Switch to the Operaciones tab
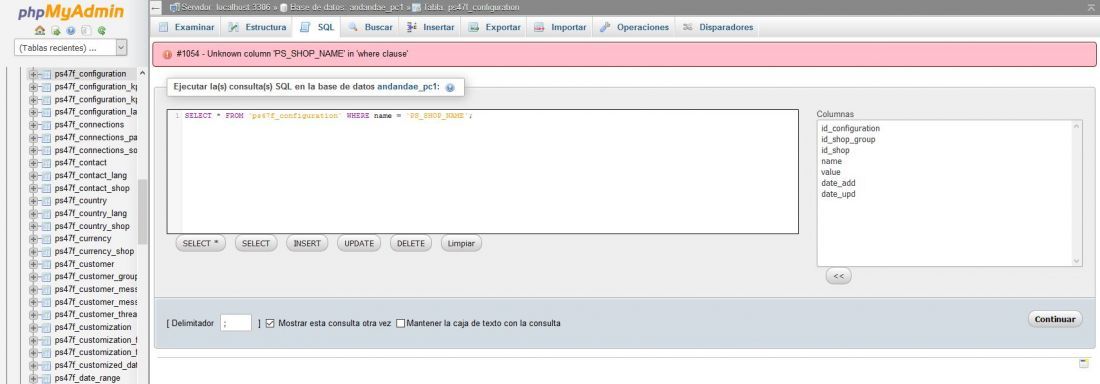This screenshot has width=1100, height=384. pyautogui.click(x=635, y=27)
